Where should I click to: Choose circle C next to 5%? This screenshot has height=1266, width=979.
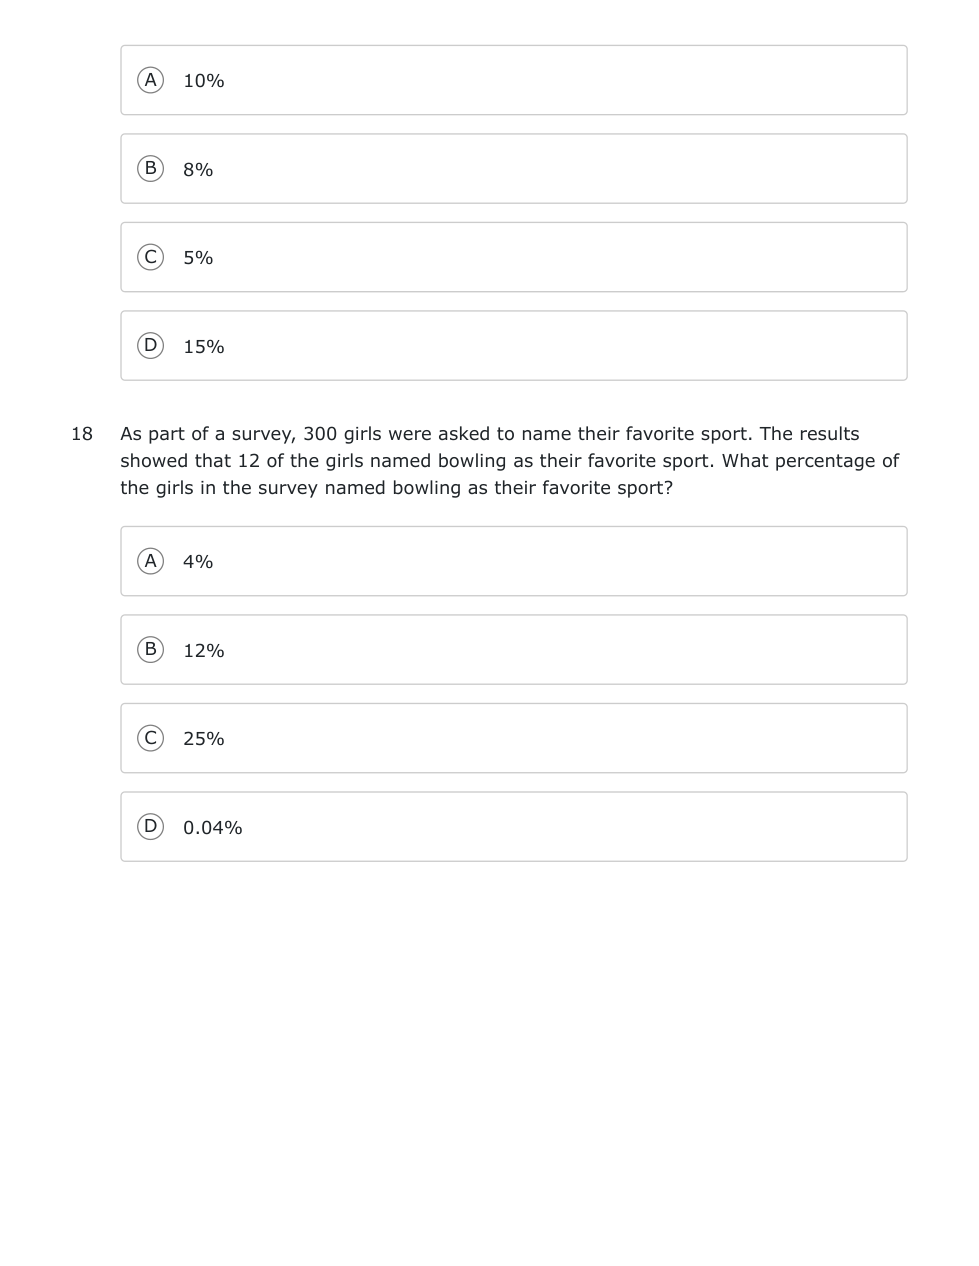(150, 257)
